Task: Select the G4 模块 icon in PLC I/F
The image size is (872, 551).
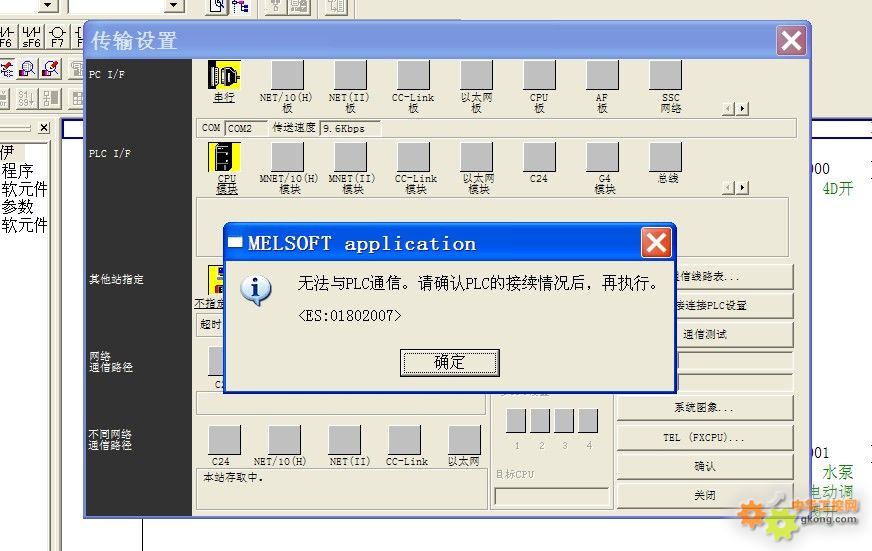Action: coord(602,157)
